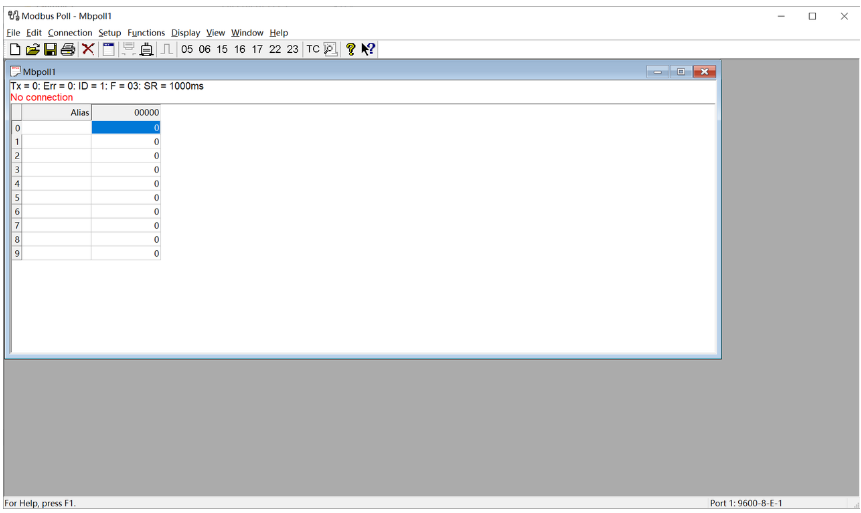Select function 05 in the toolbar

tap(187, 49)
